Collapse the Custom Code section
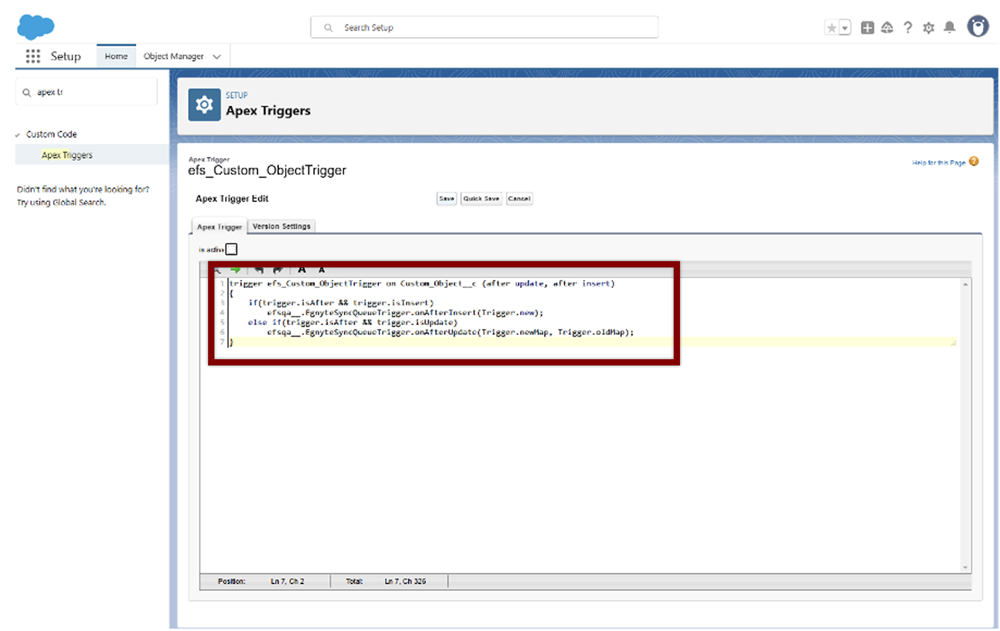Image resolution: width=1000 pixels, height=631 pixels. tap(17, 135)
